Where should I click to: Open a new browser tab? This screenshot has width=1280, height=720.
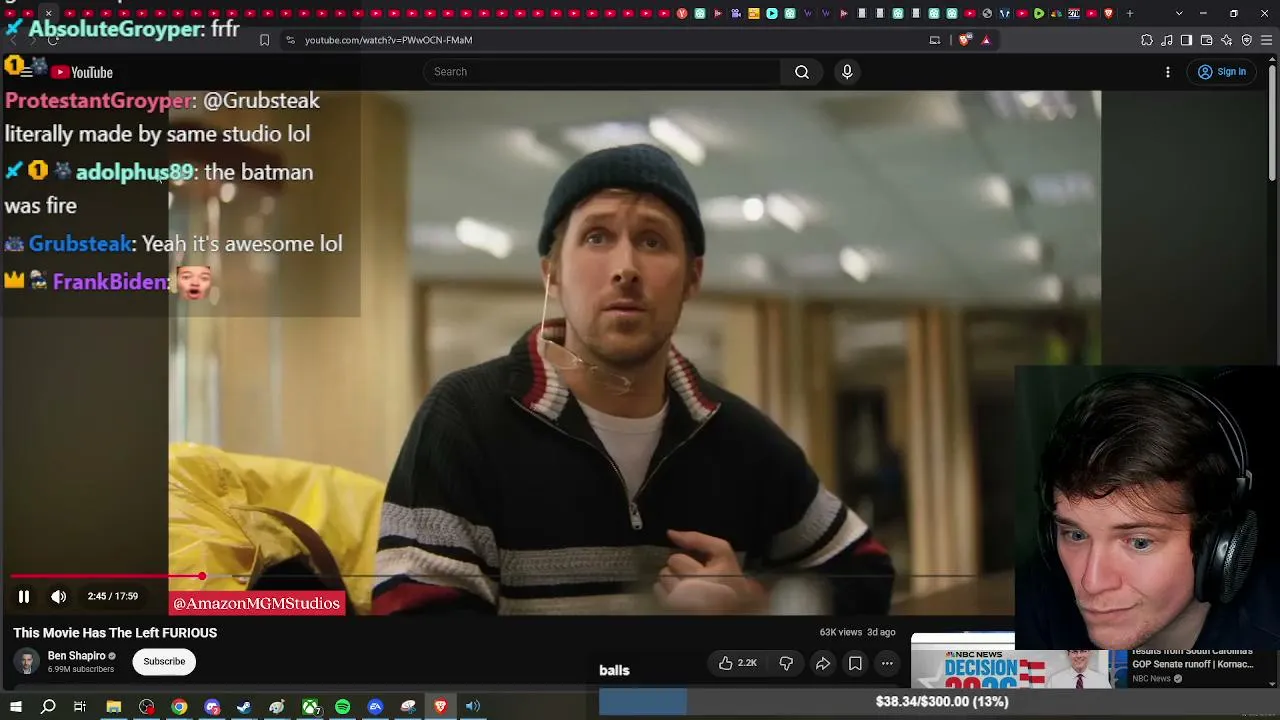click(x=1130, y=13)
